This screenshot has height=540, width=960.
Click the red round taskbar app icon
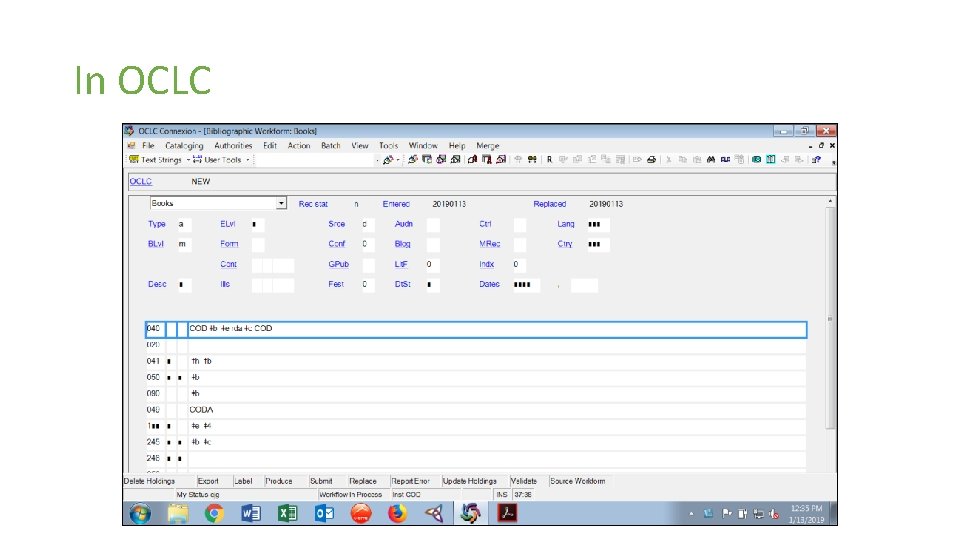point(361,513)
